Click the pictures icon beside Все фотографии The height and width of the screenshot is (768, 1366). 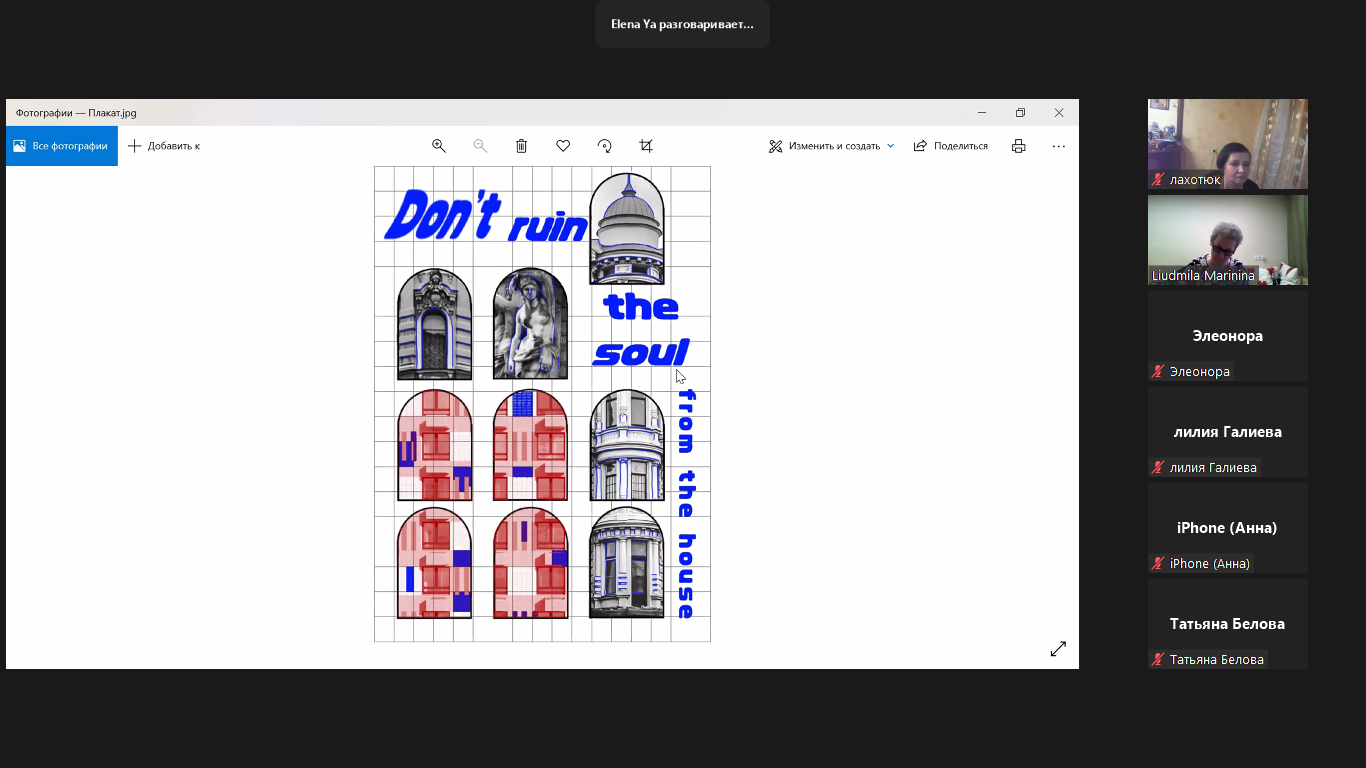point(19,146)
